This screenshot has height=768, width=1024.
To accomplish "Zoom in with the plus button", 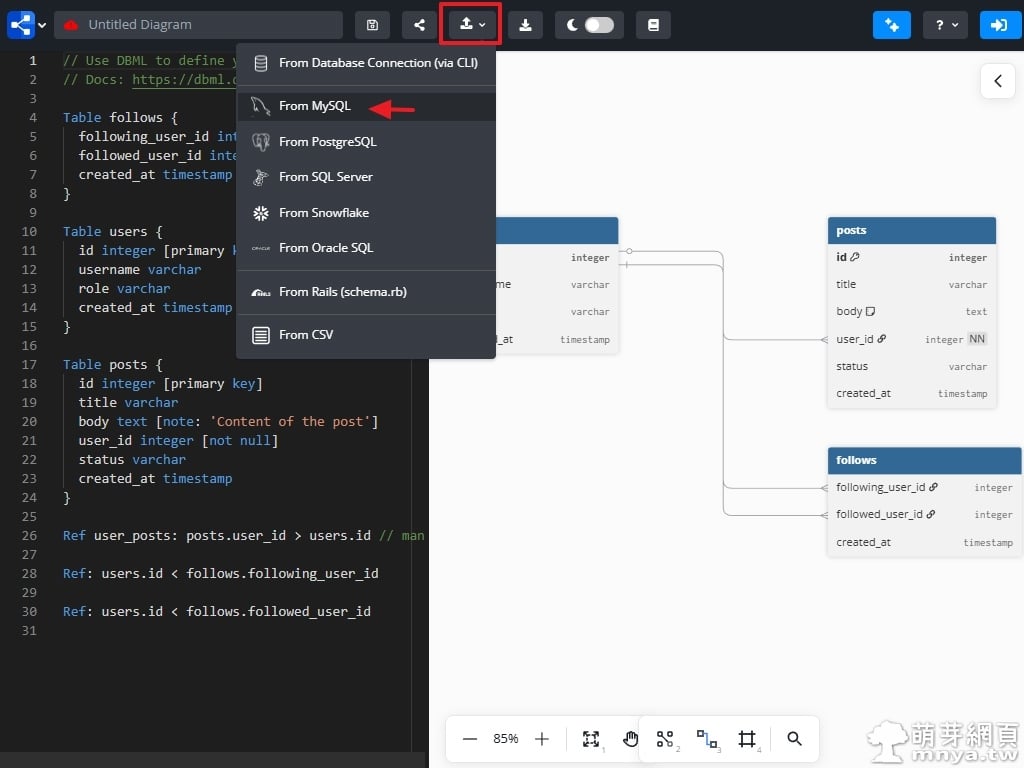I will [542, 739].
